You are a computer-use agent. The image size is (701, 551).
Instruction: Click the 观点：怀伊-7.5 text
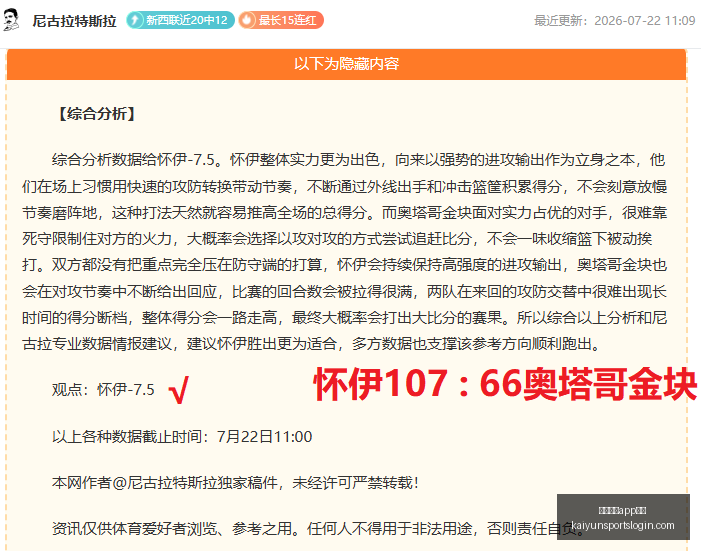[x=103, y=390]
